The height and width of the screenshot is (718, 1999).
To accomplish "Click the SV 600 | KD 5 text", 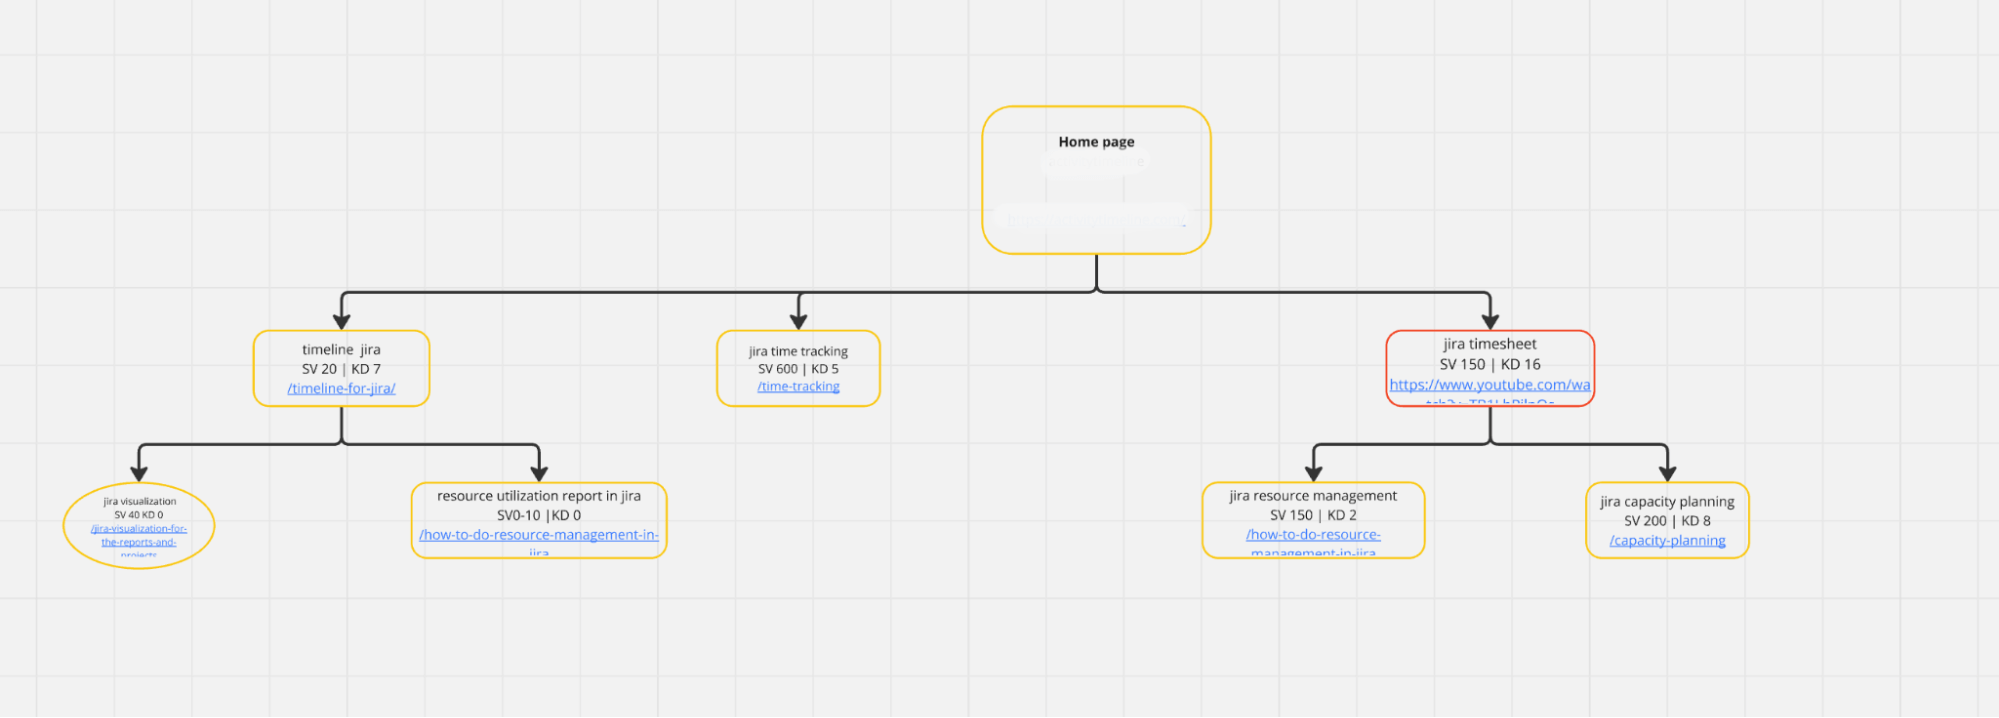I will pos(798,369).
